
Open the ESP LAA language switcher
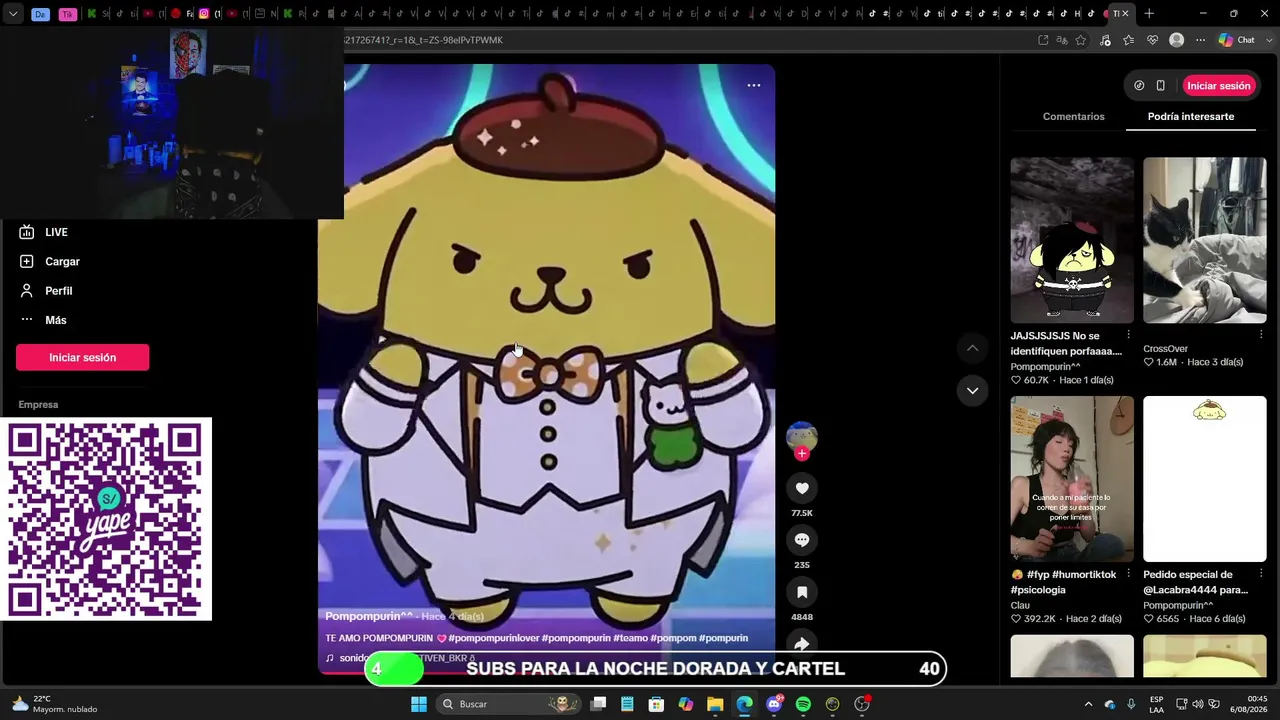click(x=1157, y=704)
